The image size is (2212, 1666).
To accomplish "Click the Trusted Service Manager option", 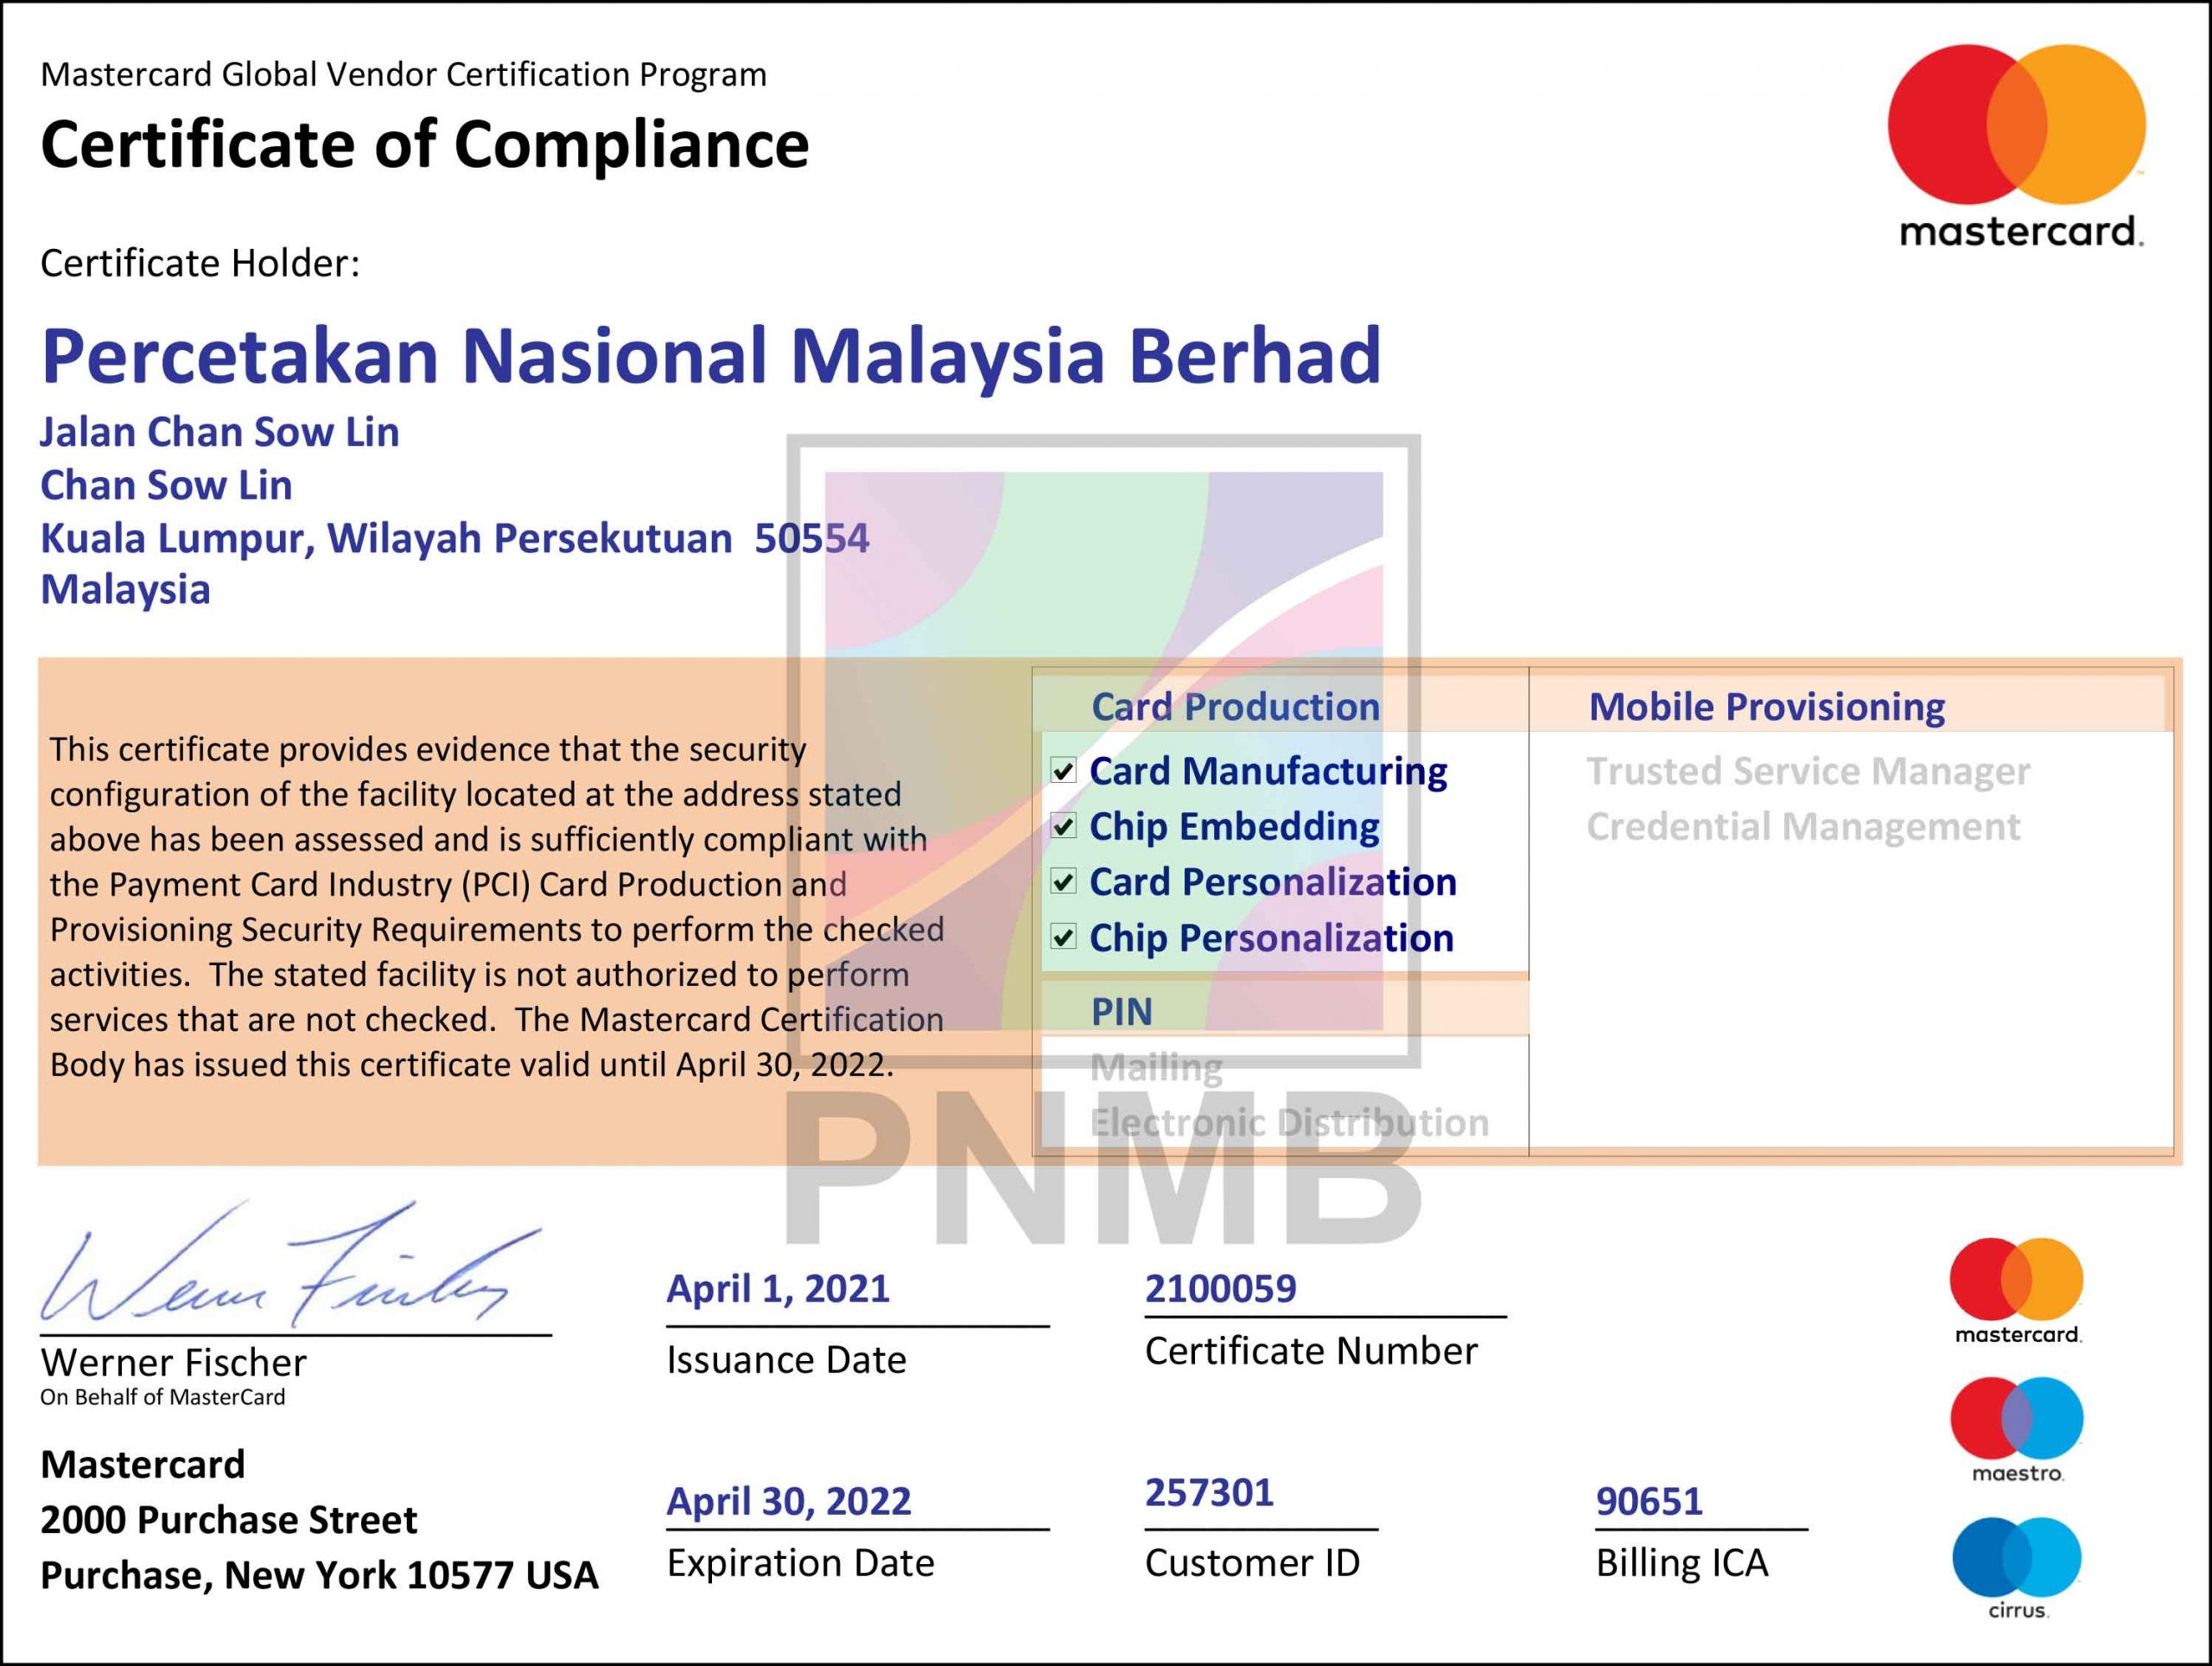I will [1808, 771].
